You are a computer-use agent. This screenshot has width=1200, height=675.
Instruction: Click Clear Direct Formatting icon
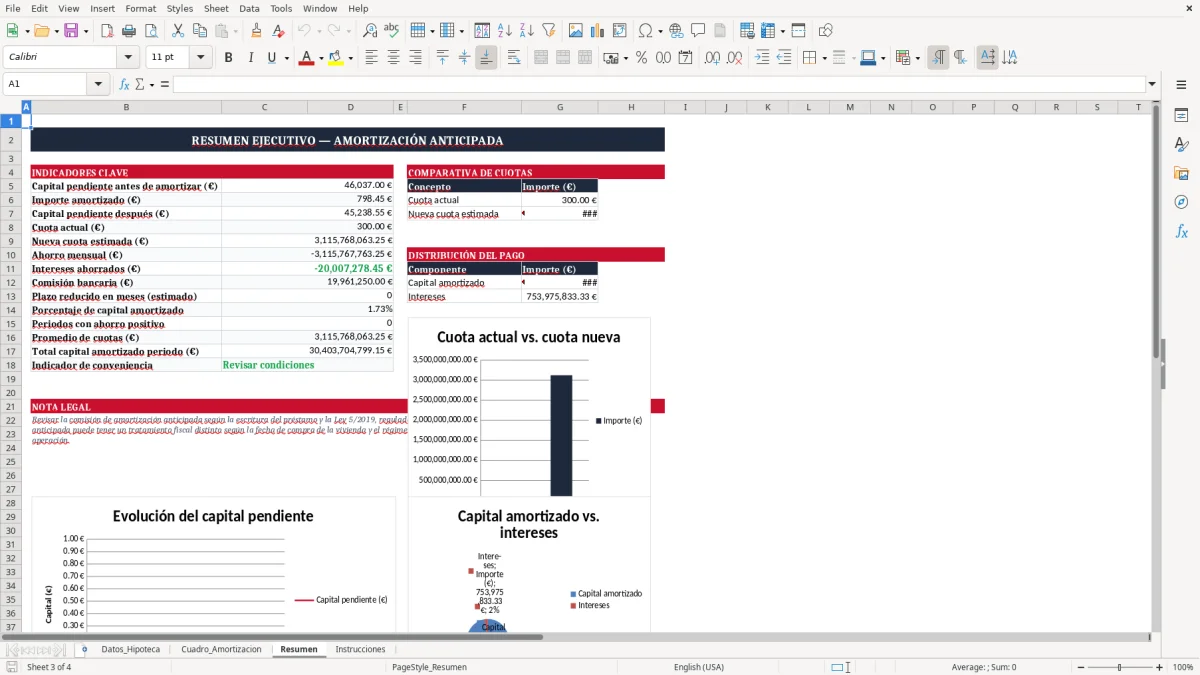click(x=278, y=31)
